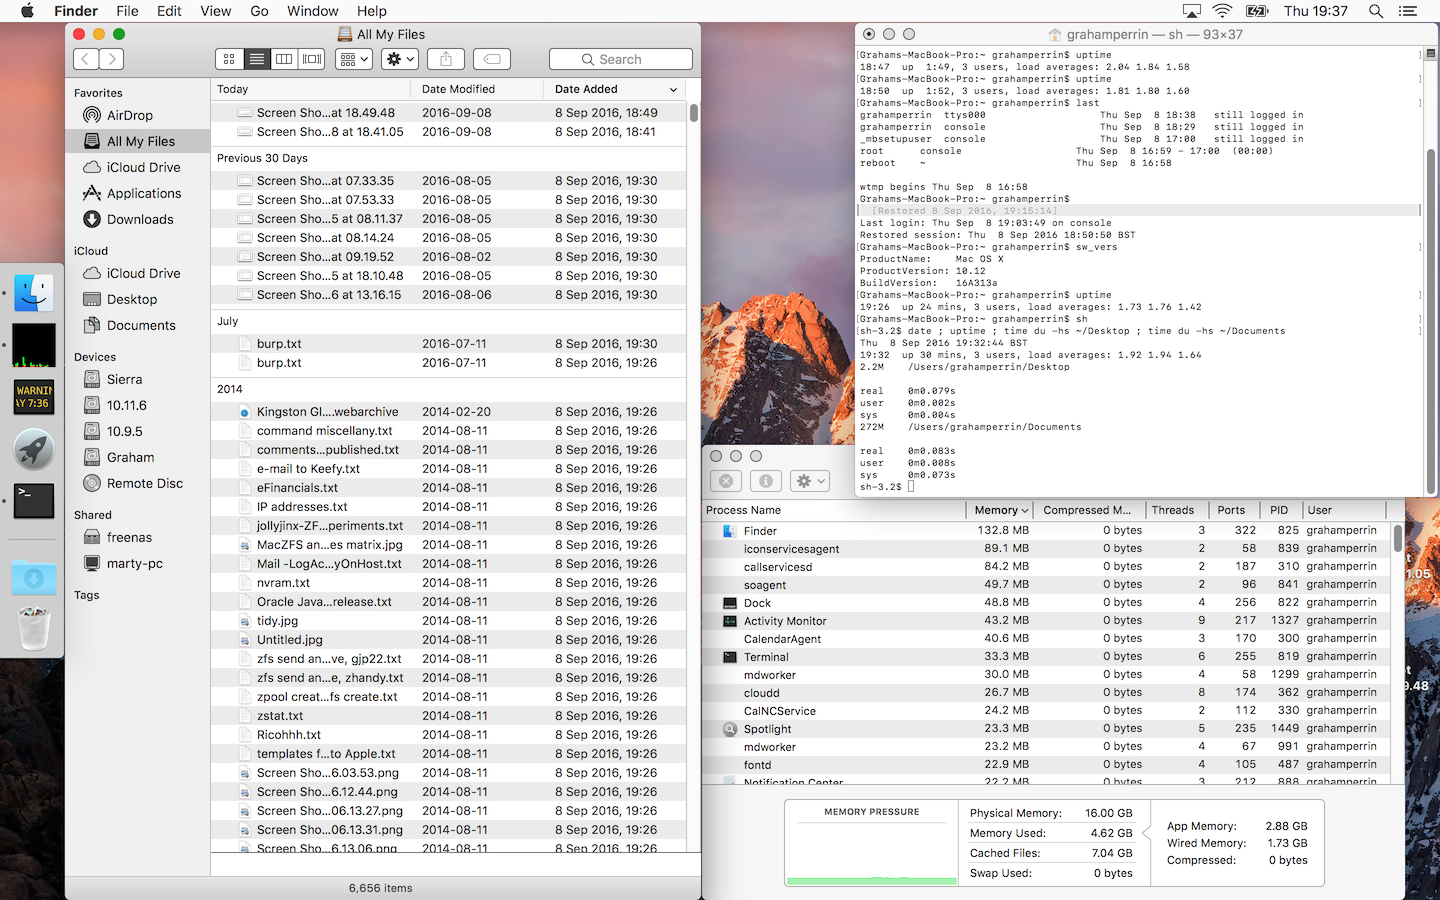Click the Activity Monitor Dock icon
The image size is (1440, 900).
[x=34, y=345]
